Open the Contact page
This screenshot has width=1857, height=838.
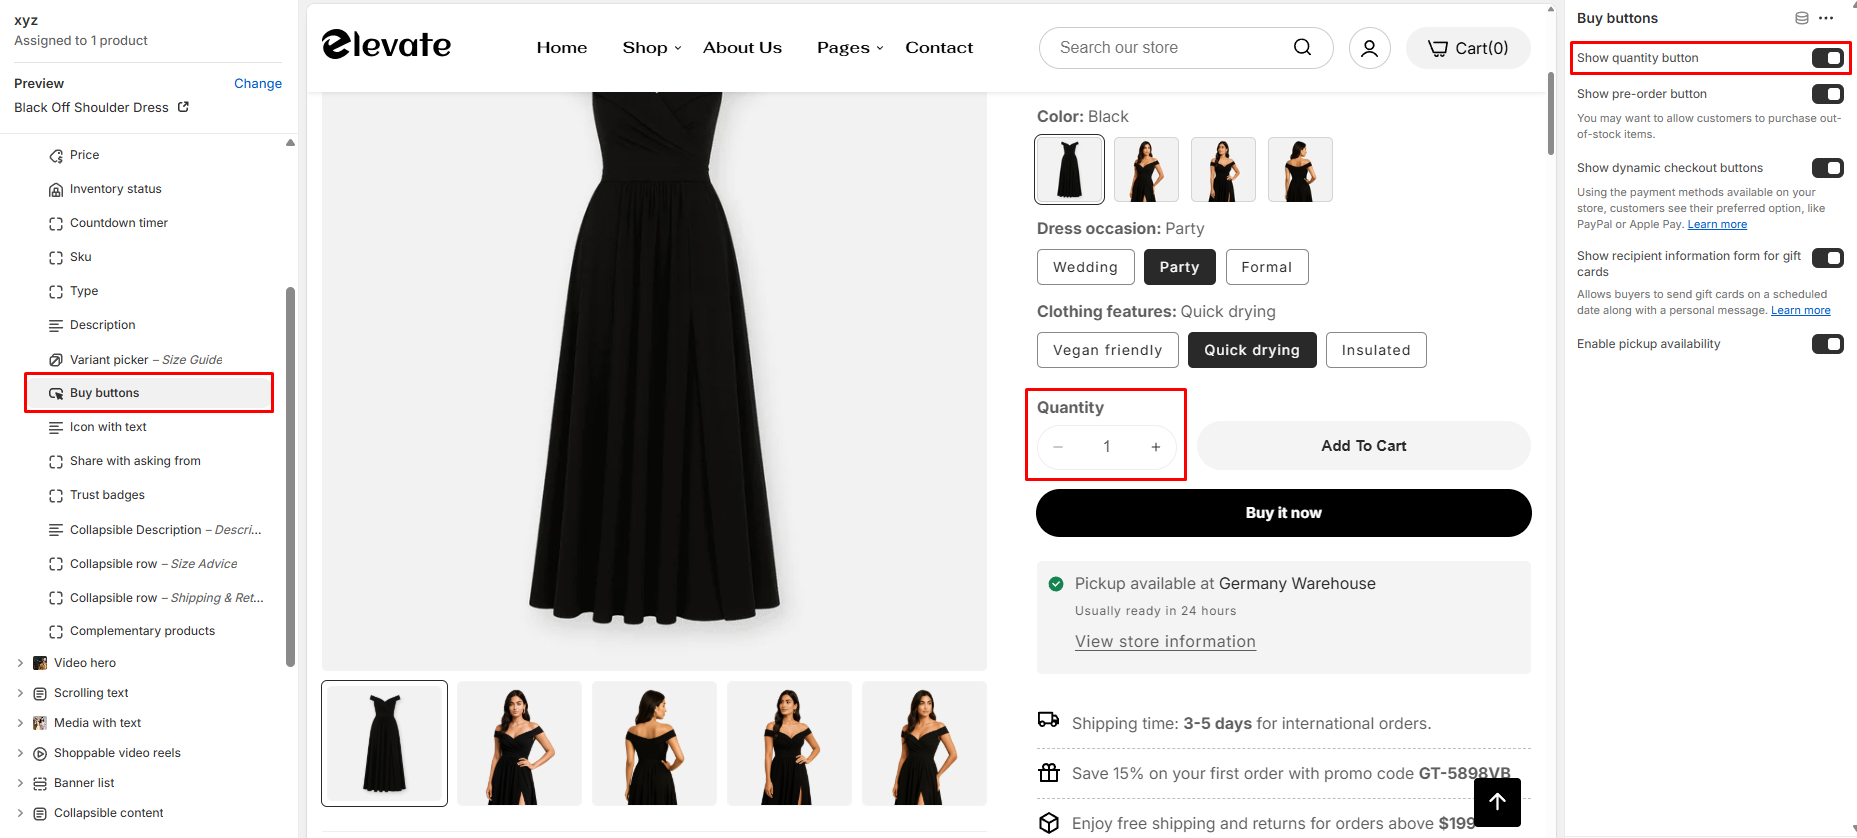pos(939,47)
